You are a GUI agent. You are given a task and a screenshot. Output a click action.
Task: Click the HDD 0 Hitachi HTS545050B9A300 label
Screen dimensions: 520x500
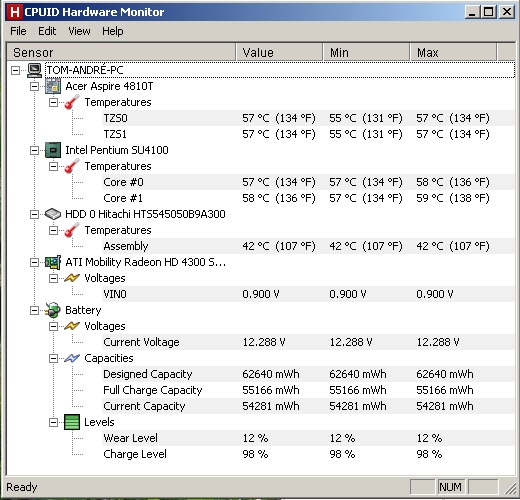[x=145, y=214]
